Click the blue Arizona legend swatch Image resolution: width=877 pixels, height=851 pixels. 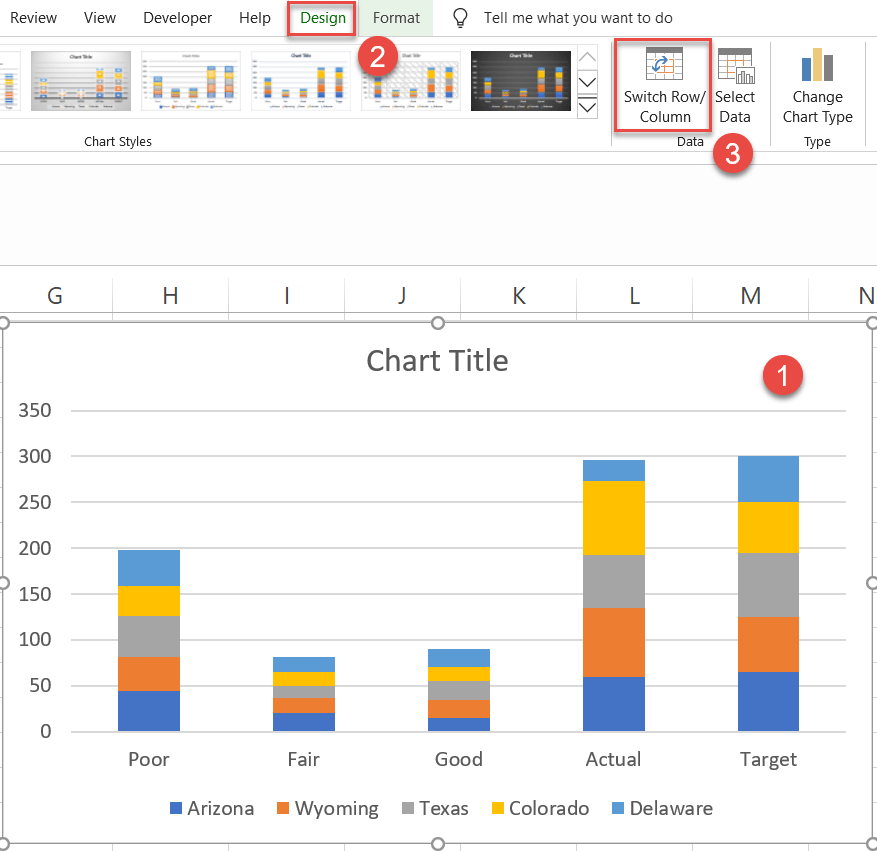click(x=175, y=807)
